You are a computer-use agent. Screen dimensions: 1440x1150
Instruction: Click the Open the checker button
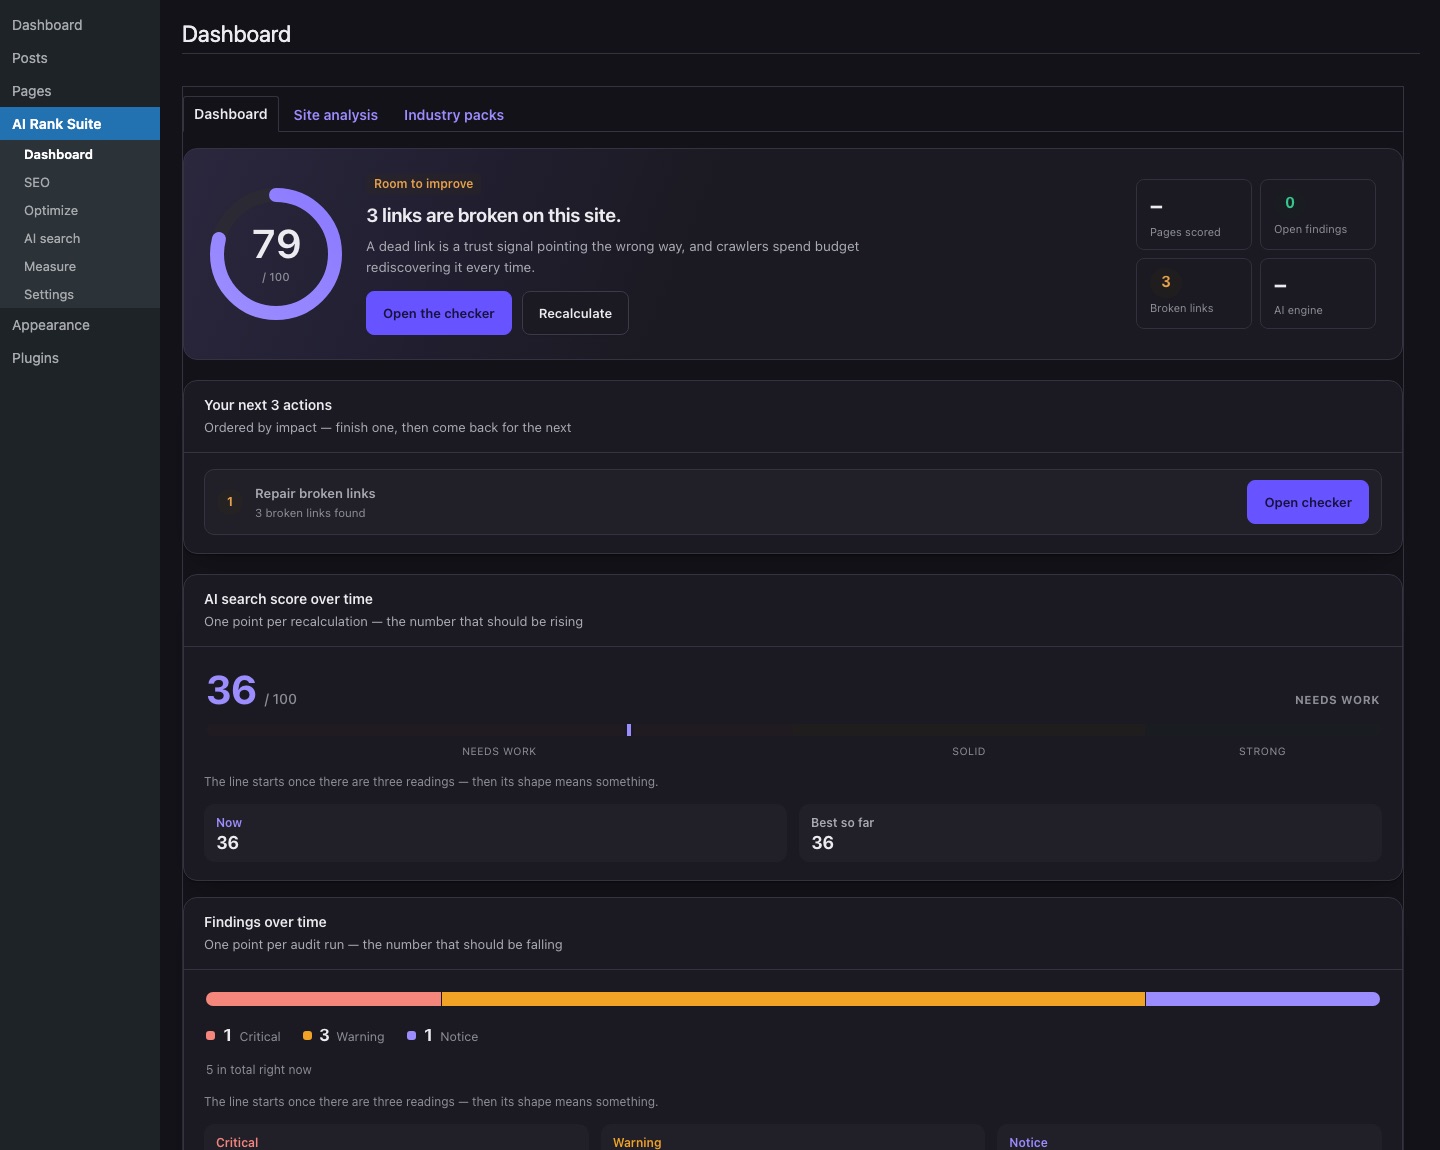pos(439,313)
